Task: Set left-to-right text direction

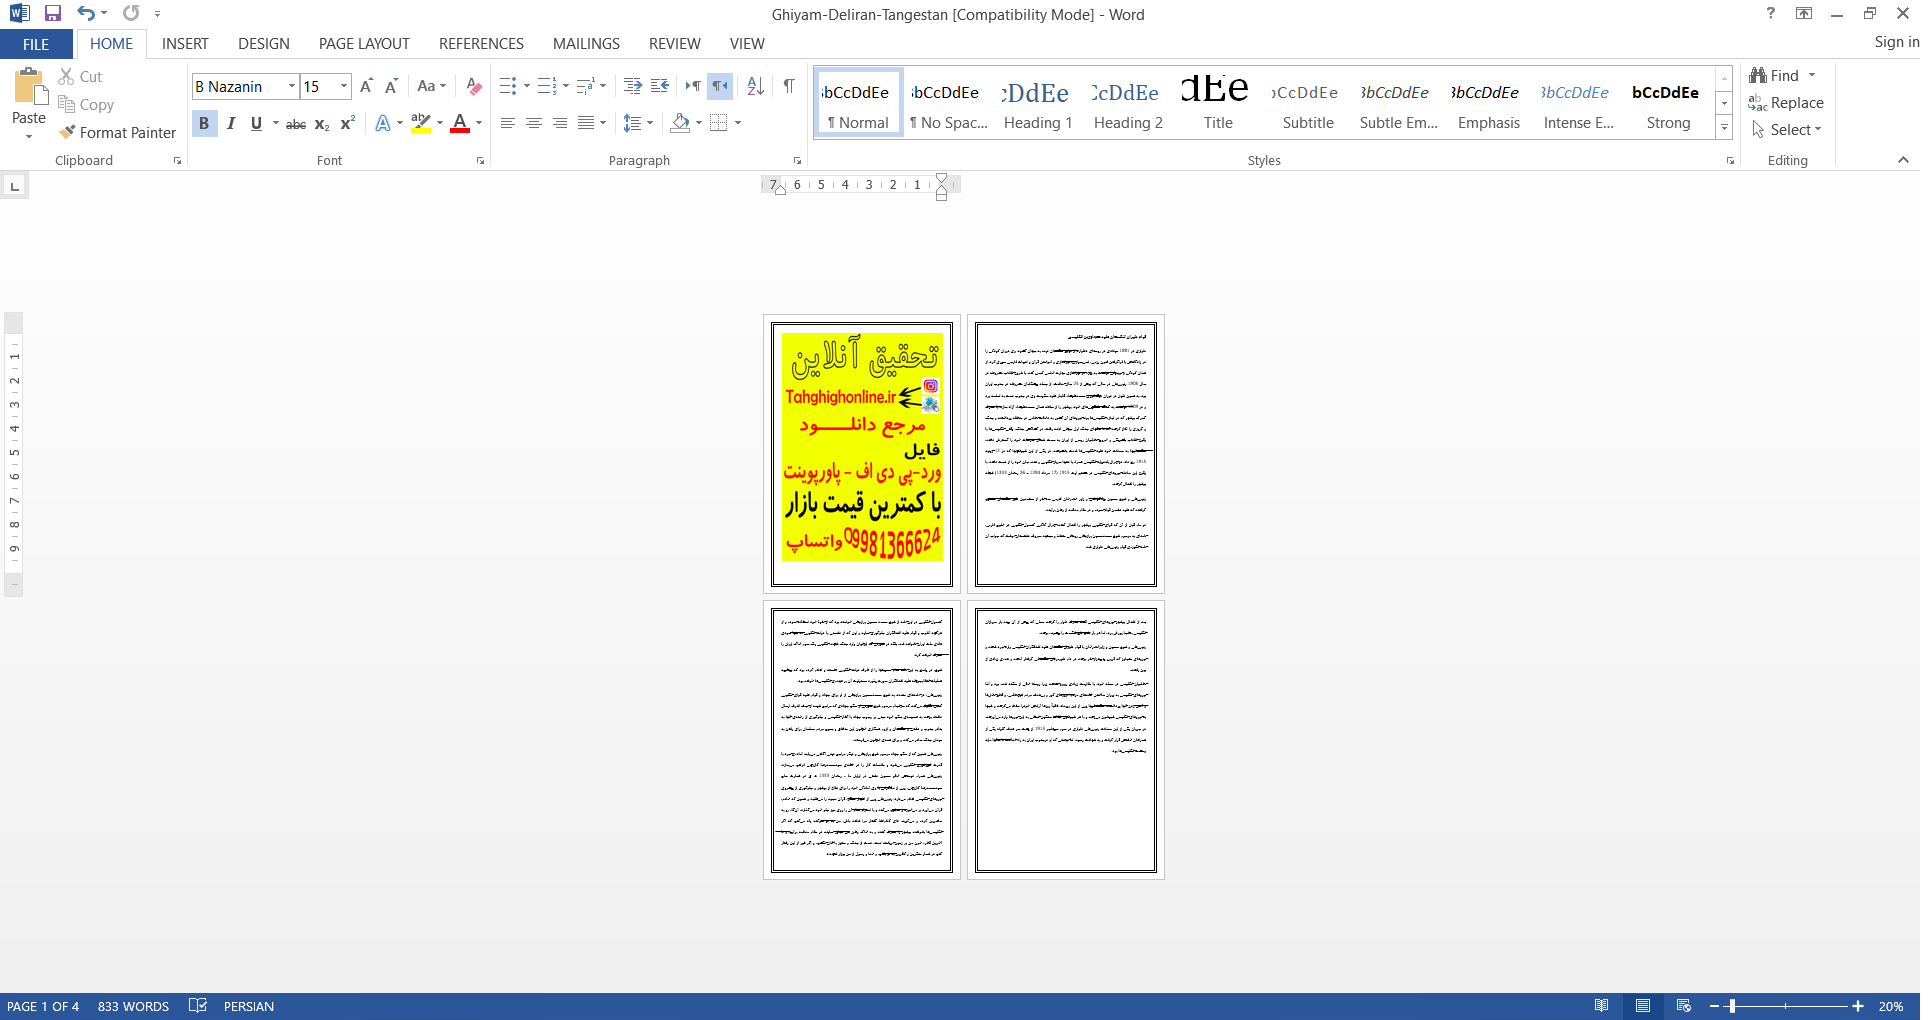Action: 693,86
